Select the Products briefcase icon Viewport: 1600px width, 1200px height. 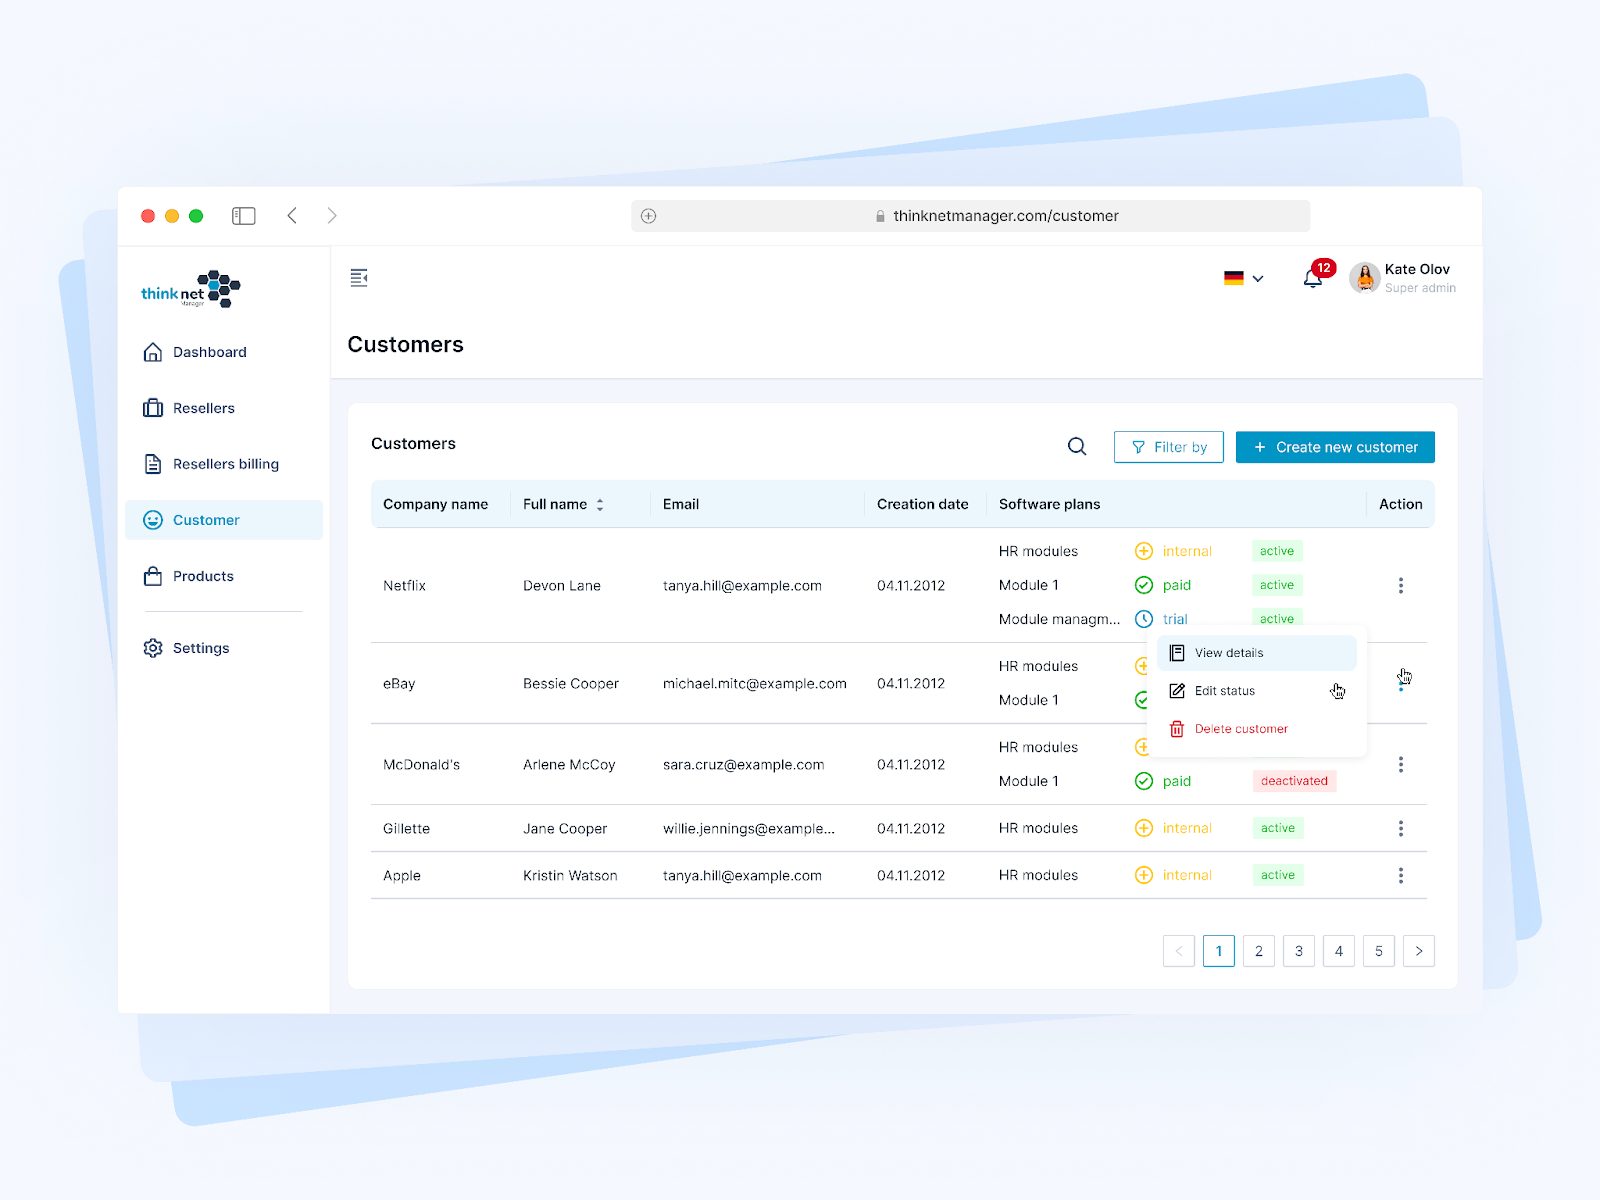tap(152, 575)
